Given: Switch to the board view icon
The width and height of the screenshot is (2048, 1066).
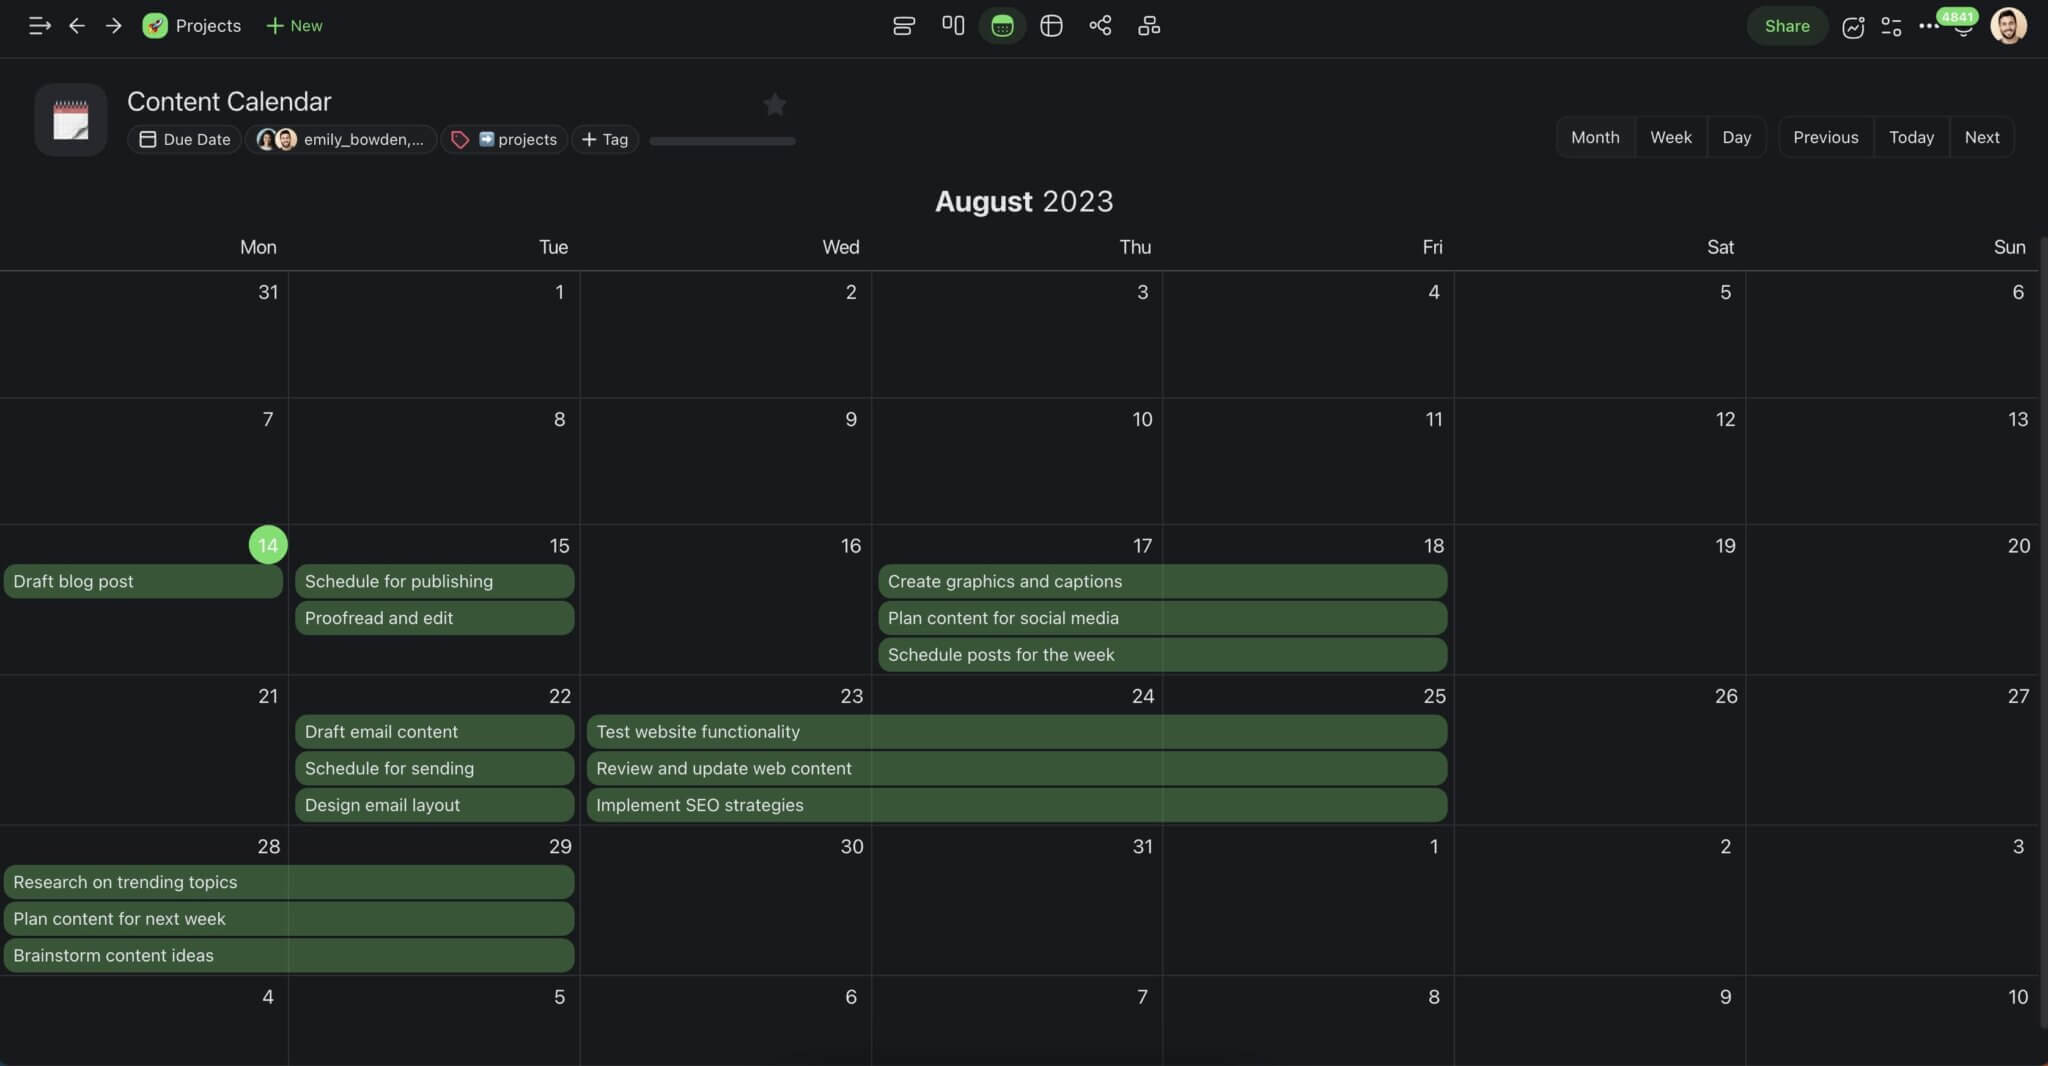Looking at the screenshot, I should pos(953,26).
